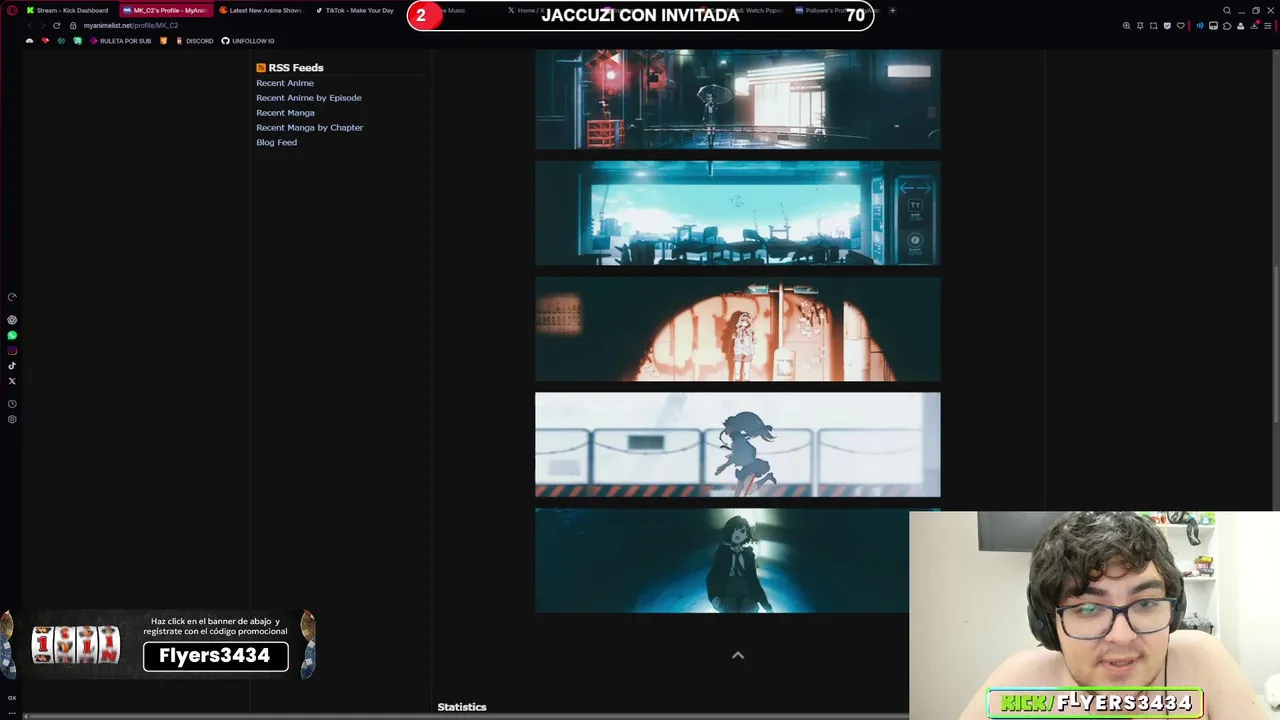Open Recent Manga by Chapter feed link

coord(310,128)
